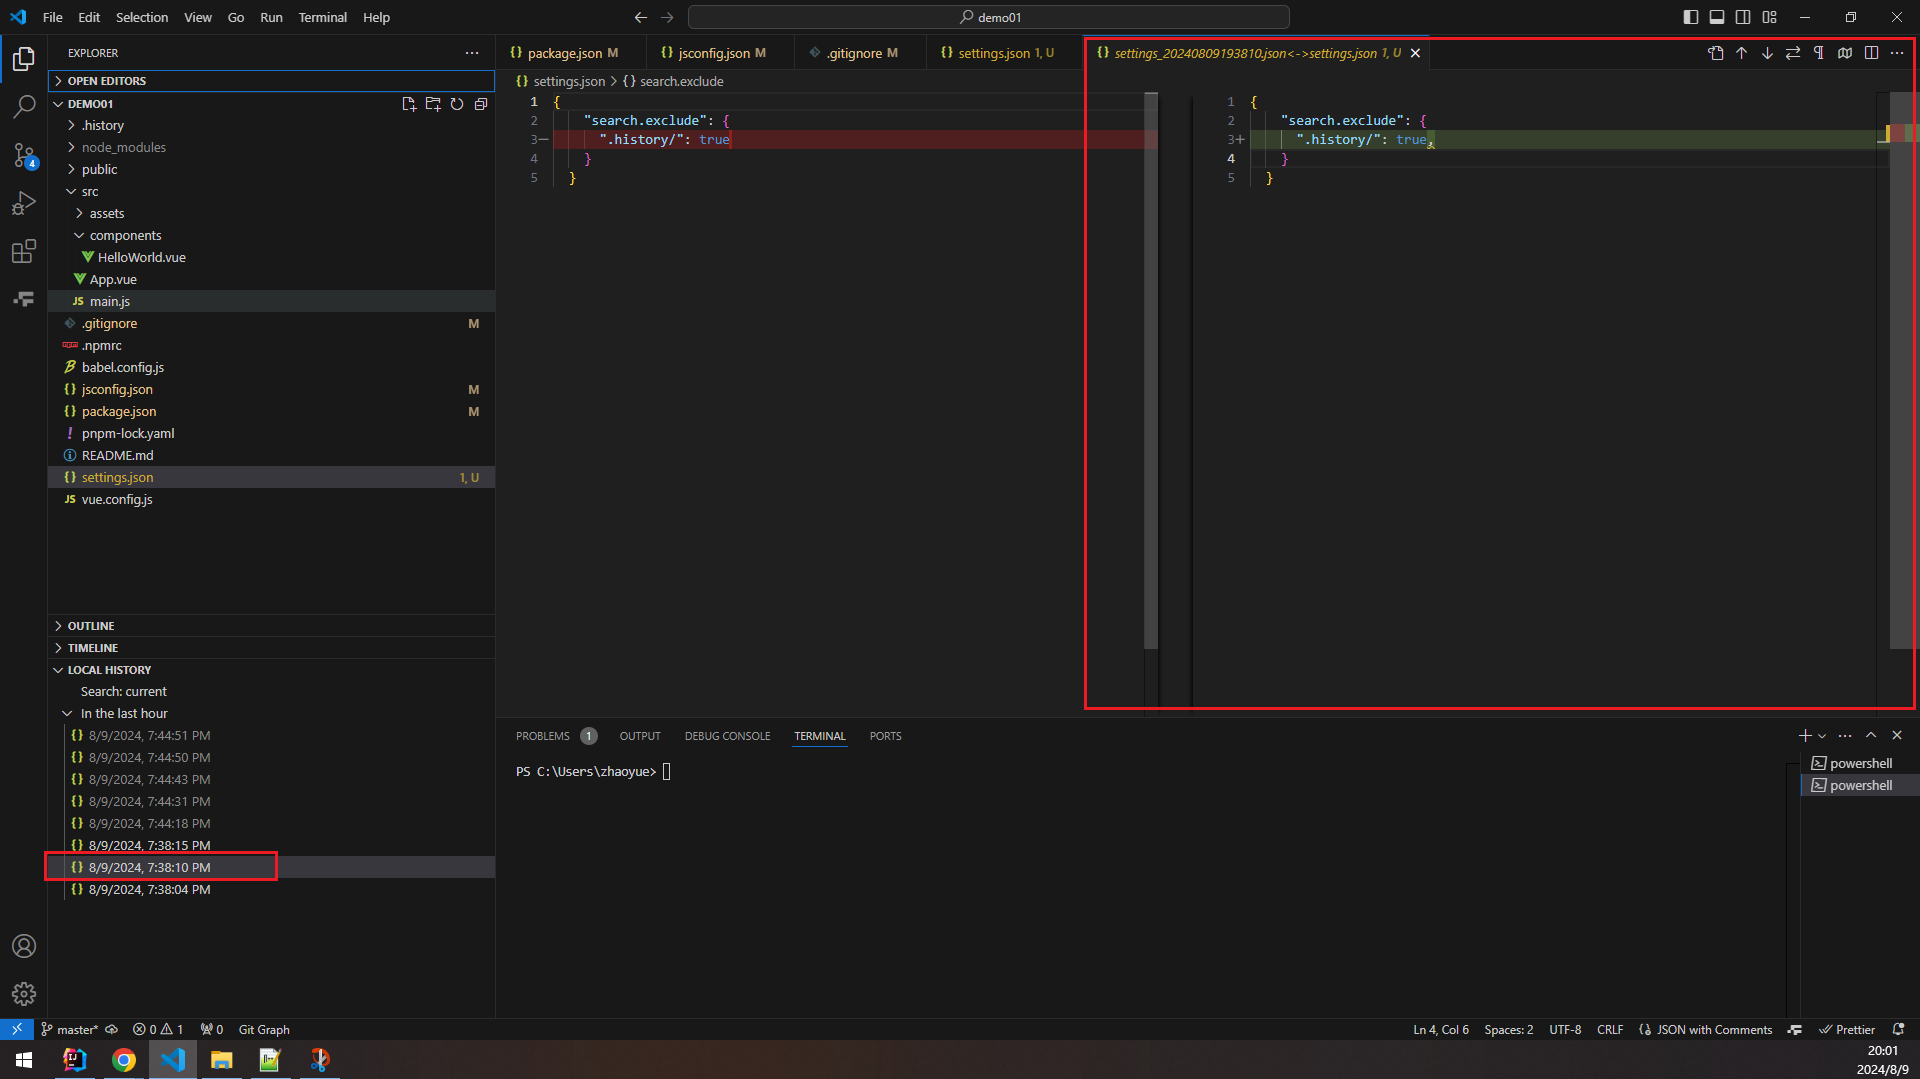Open the PORTS panel tab
The image size is (1920, 1079).
coord(885,736)
